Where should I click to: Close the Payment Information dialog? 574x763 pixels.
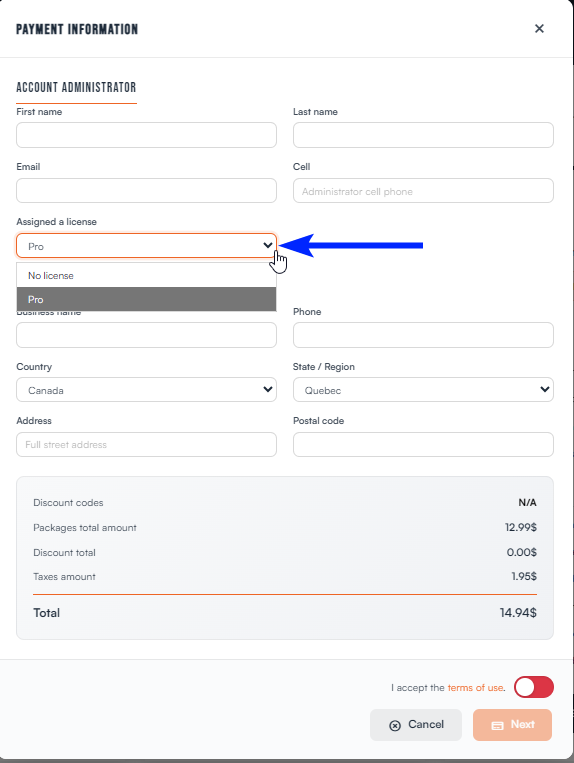point(539,29)
